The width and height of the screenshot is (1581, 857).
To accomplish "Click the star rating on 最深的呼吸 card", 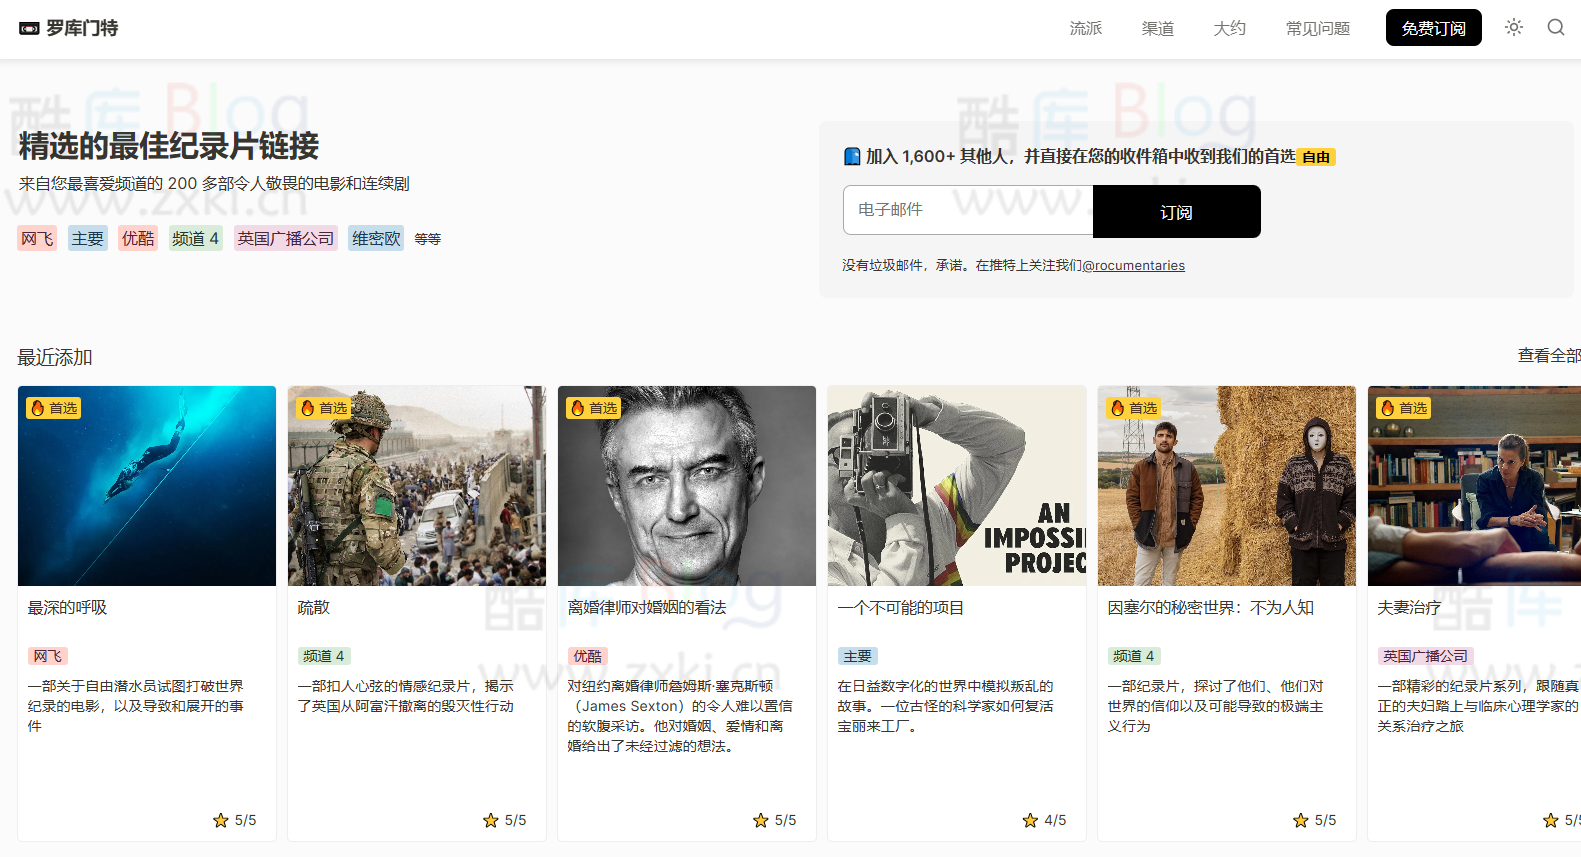I will 234,820.
